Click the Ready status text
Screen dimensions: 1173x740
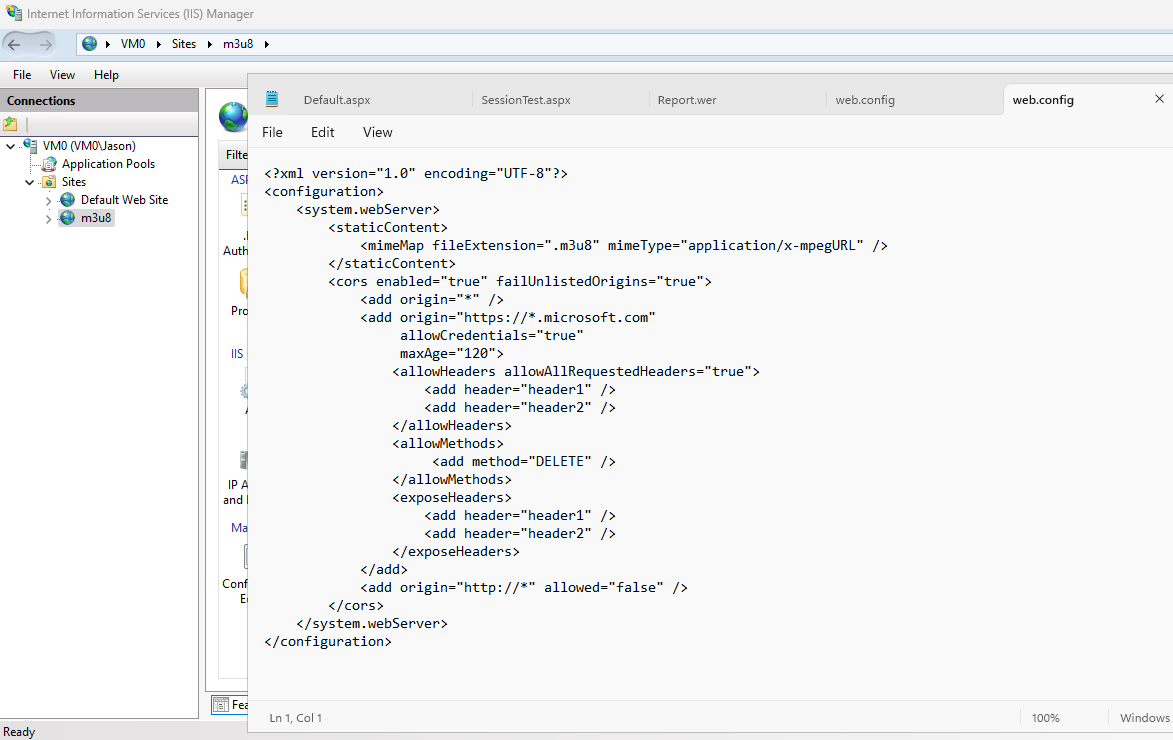point(19,732)
